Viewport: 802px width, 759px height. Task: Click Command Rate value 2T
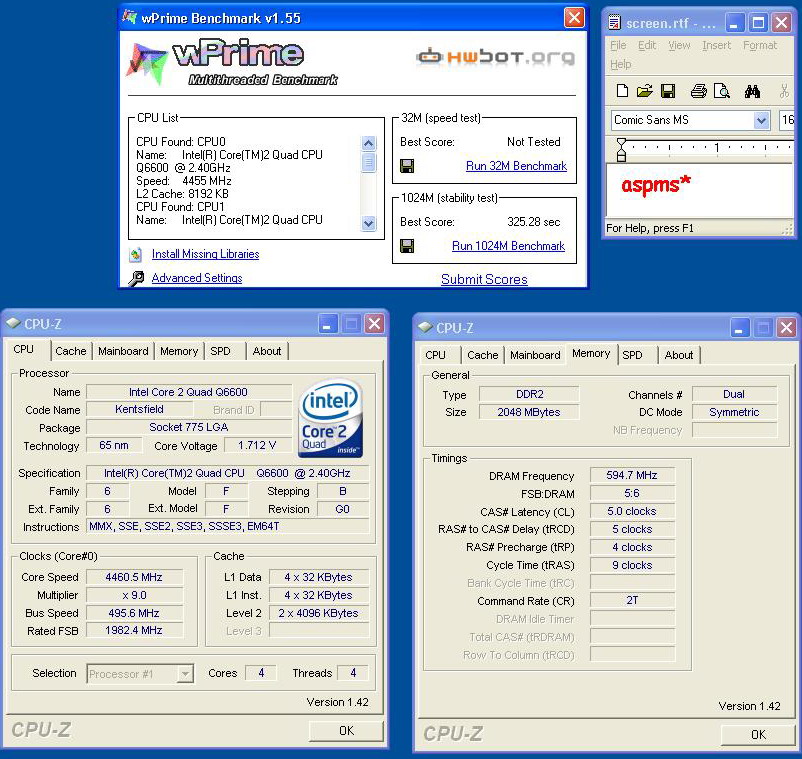632,600
